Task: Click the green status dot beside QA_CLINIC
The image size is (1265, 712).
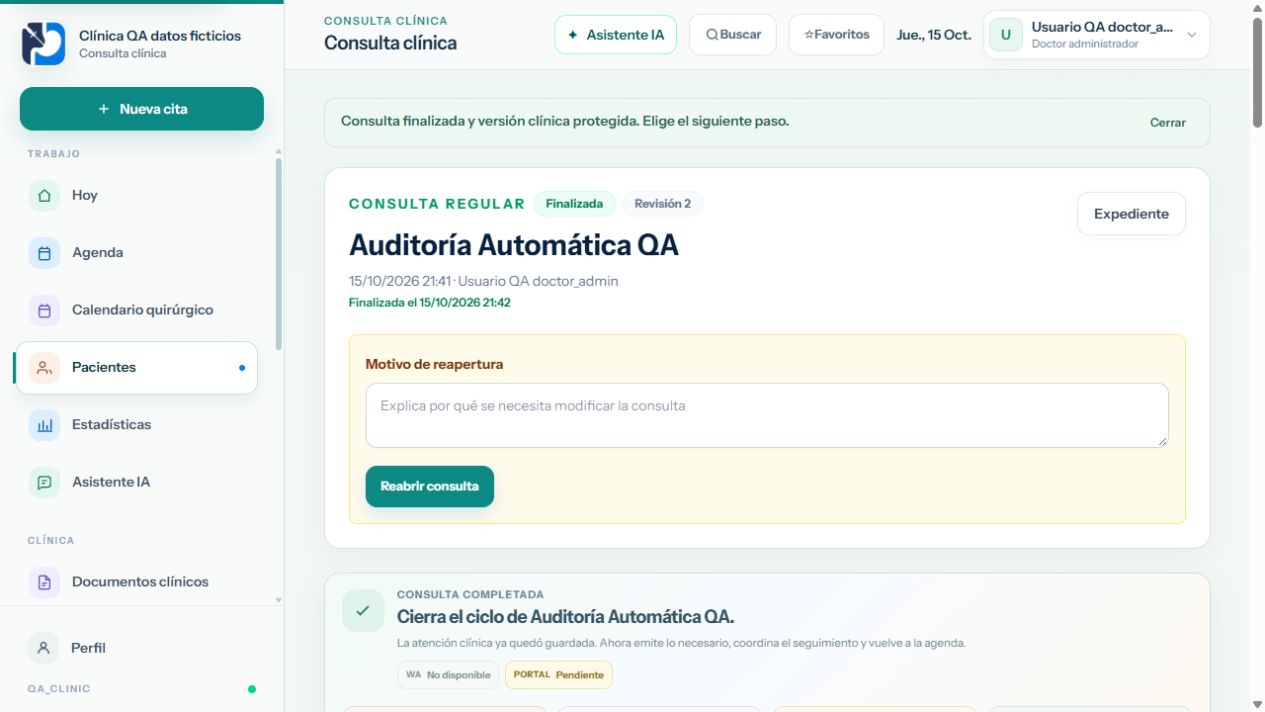Action: tap(252, 689)
